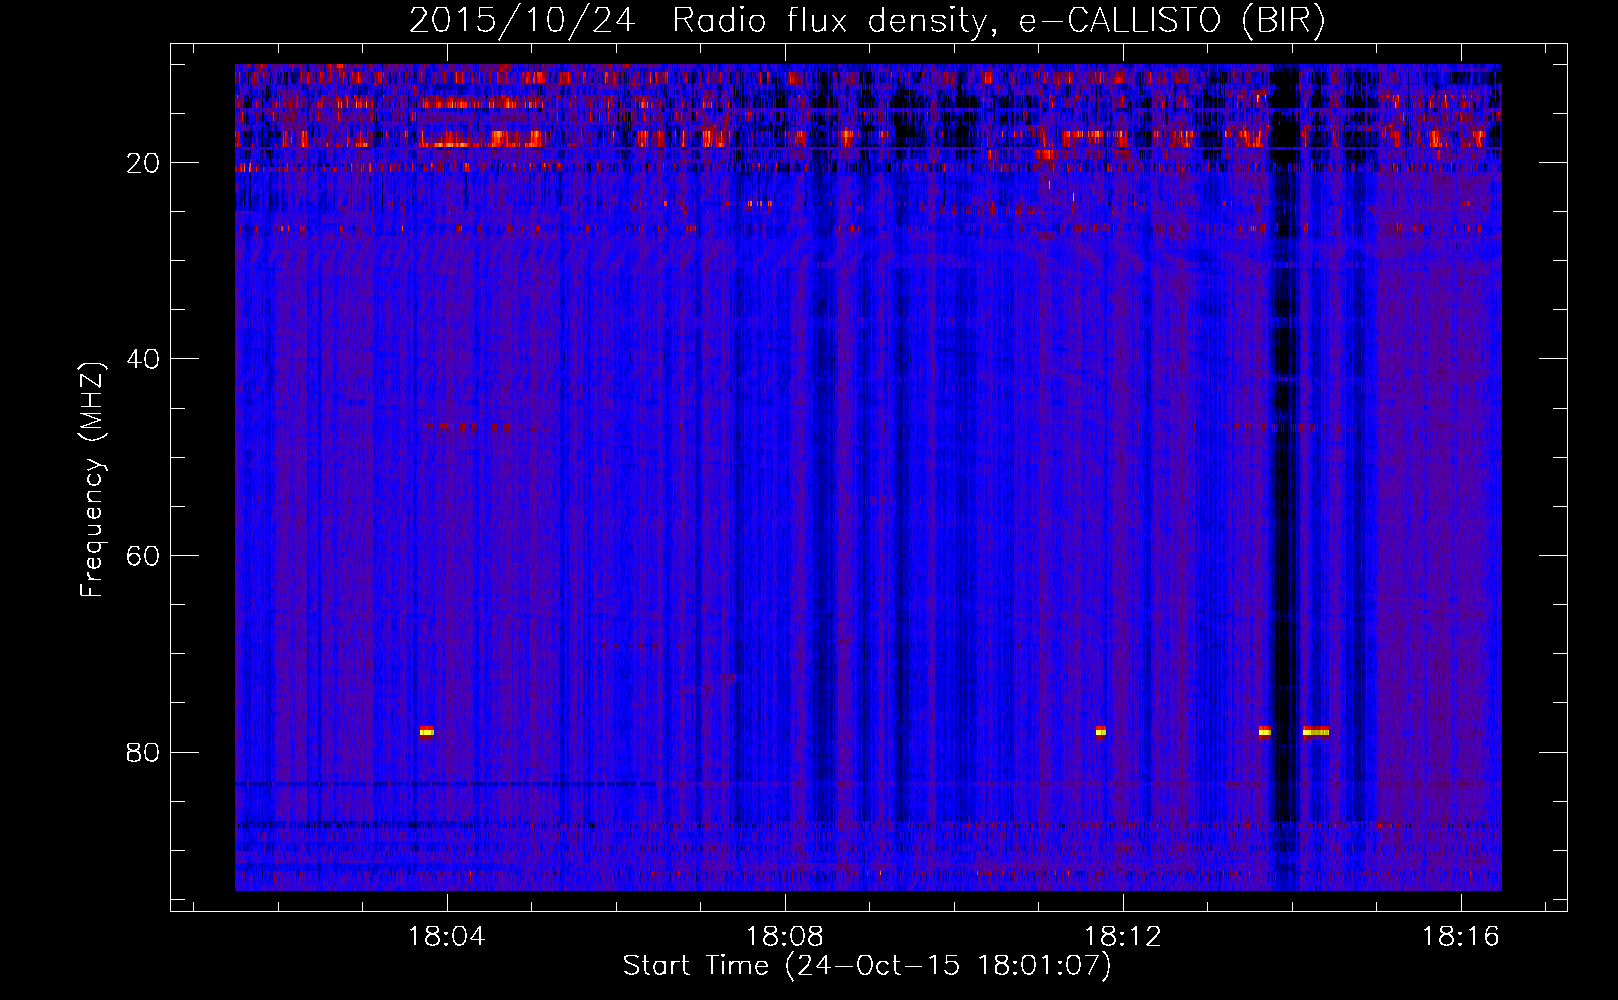Click the 18:08 time tick label
The image size is (1618, 1000).
click(x=785, y=937)
